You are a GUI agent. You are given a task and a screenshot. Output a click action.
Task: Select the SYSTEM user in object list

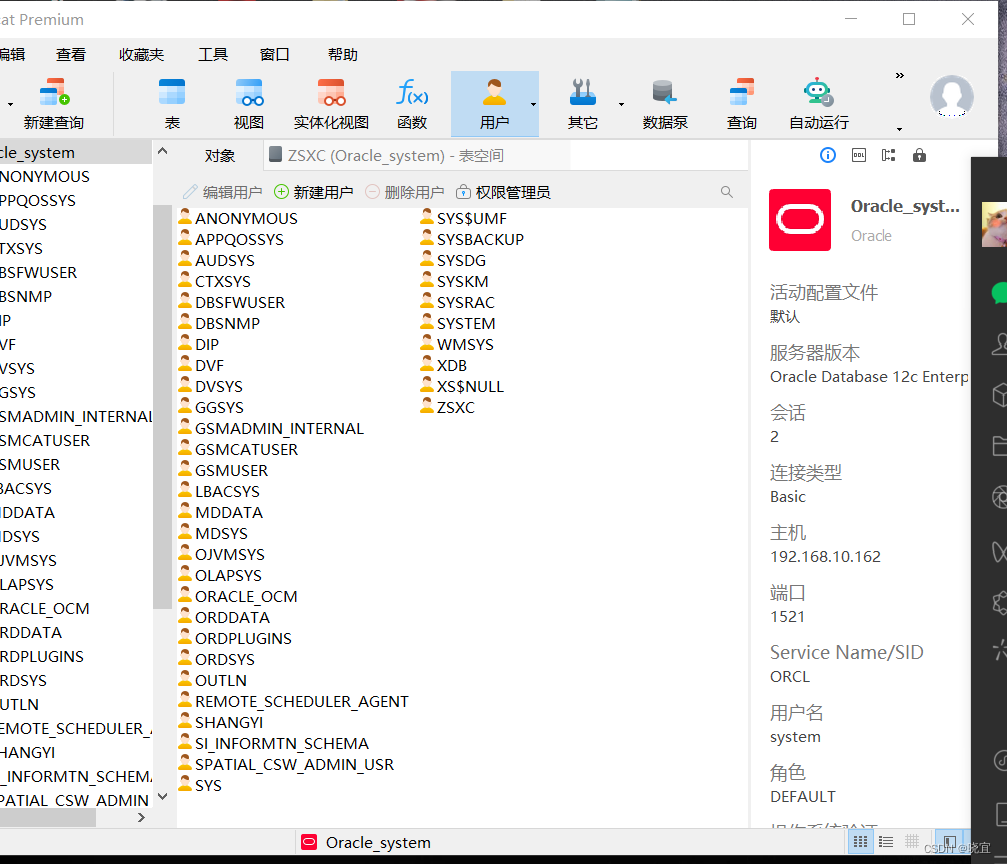tap(458, 324)
